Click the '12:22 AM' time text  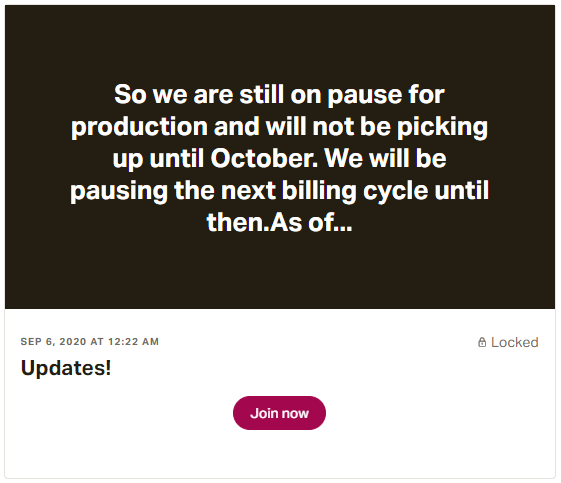coord(133,342)
